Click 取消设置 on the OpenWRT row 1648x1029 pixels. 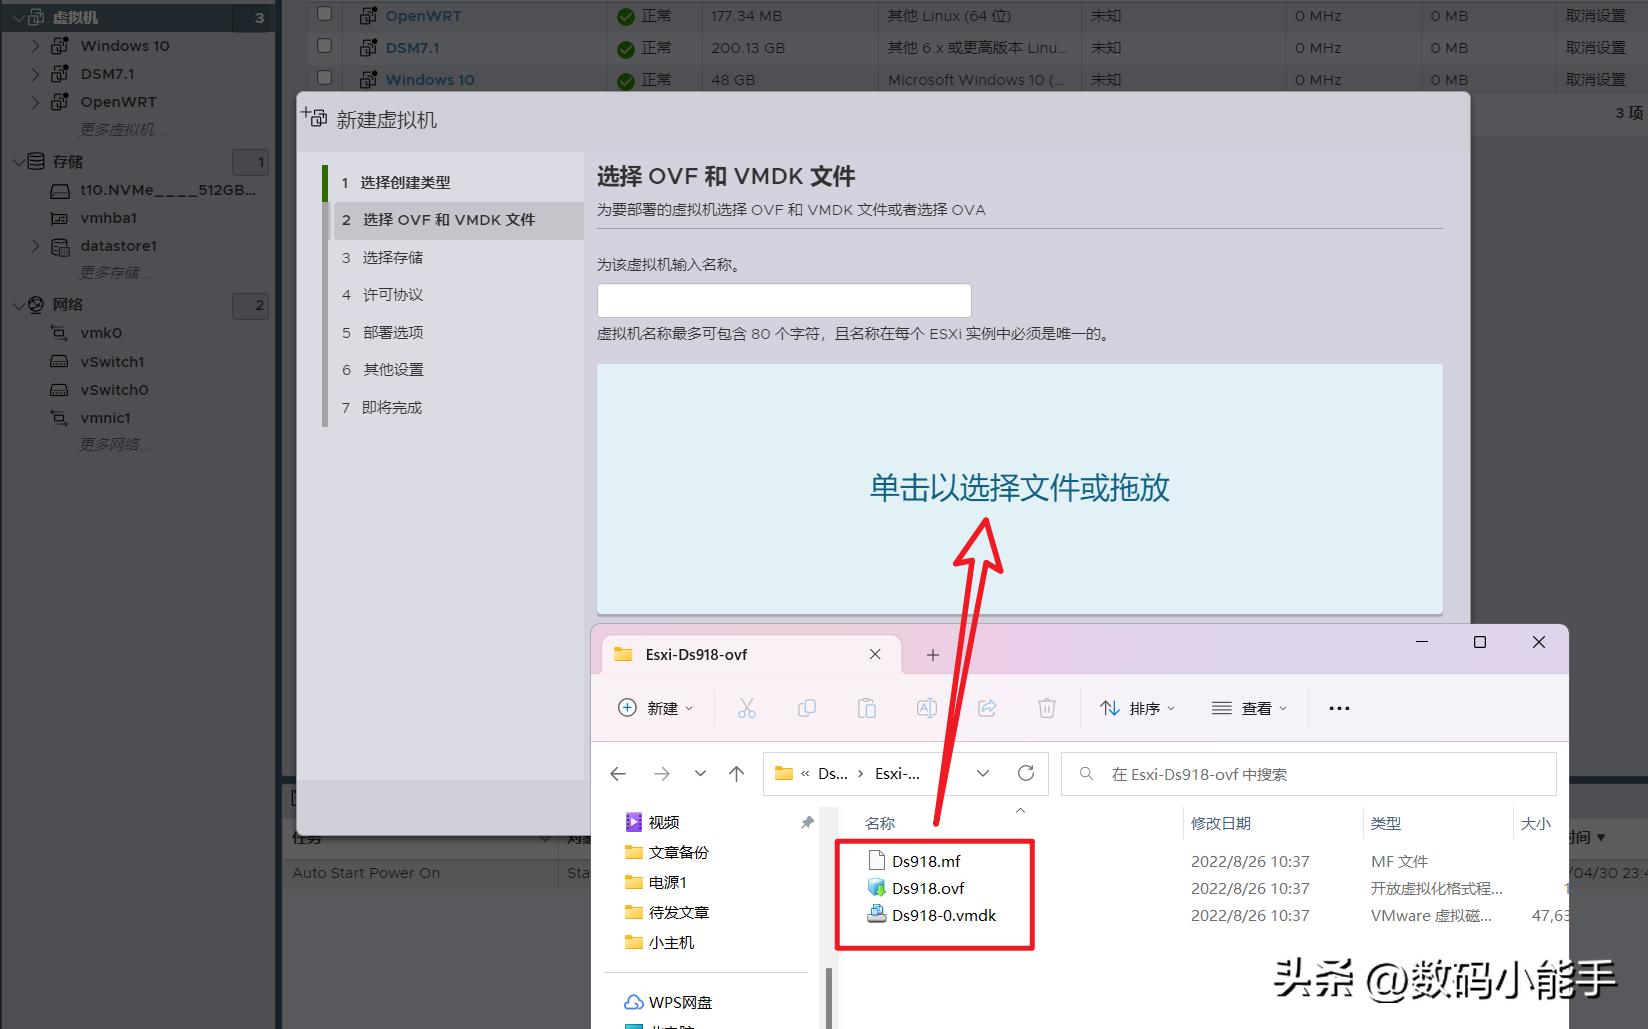[1594, 15]
